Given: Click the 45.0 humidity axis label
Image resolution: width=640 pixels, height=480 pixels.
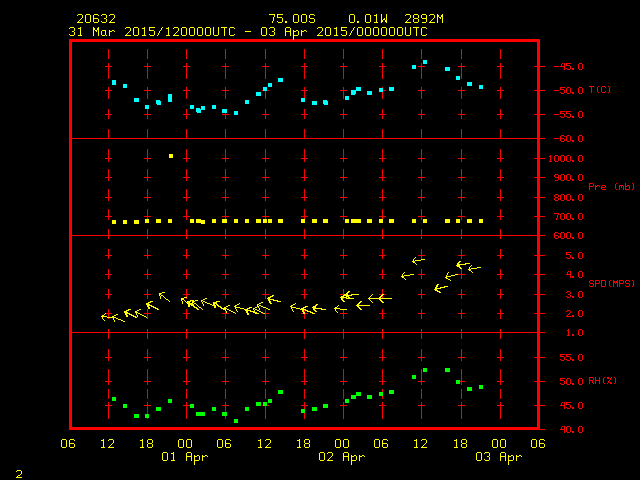Looking at the screenshot, I should pos(571,406).
